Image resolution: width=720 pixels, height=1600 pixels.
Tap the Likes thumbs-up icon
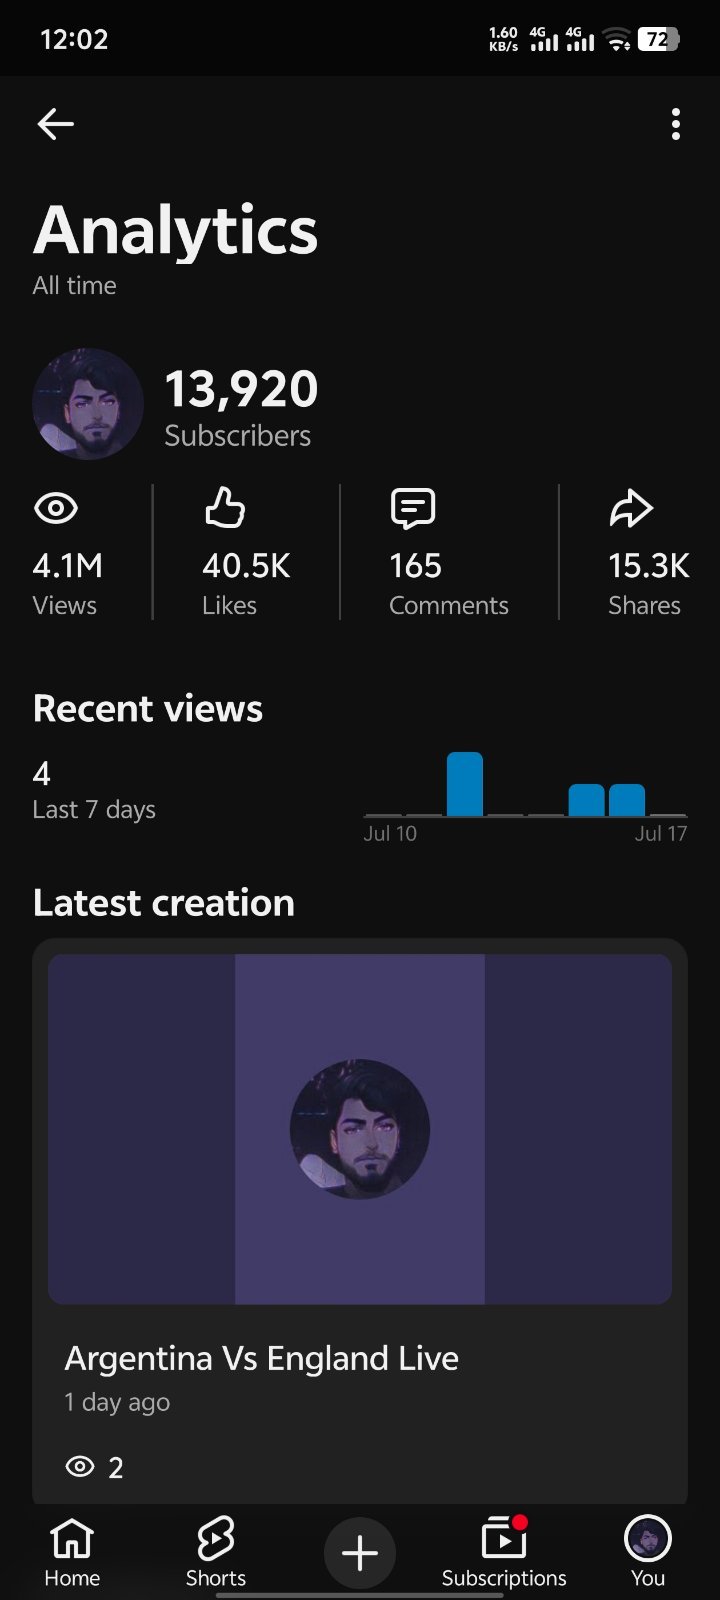(225, 508)
